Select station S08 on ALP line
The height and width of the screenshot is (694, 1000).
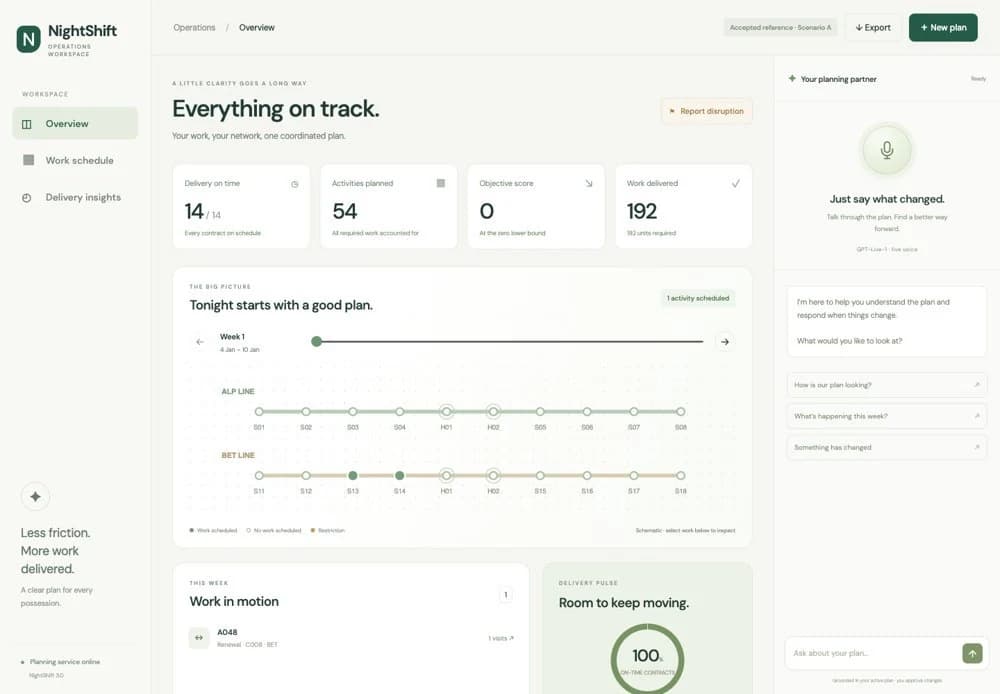pyautogui.click(x=680, y=411)
